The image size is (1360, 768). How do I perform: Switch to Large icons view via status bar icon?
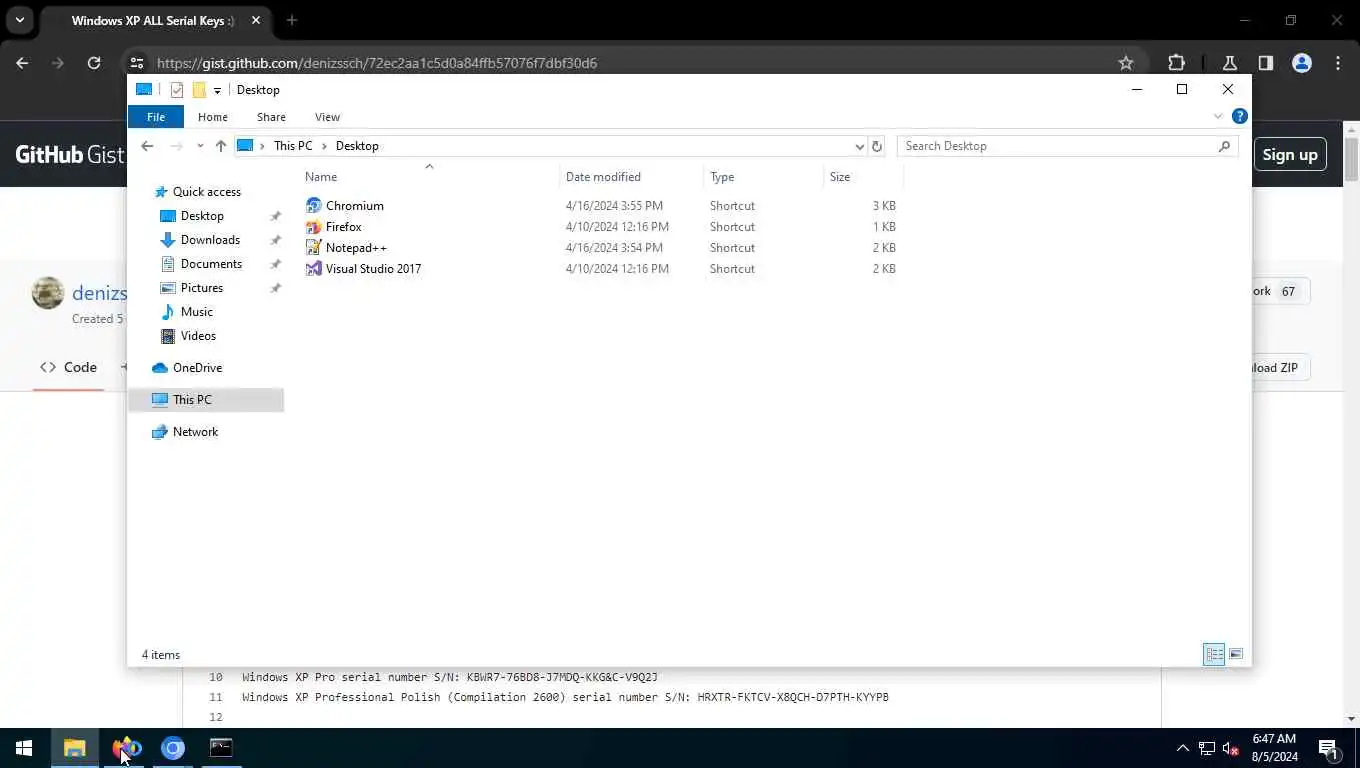pyautogui.click(x=1236, y=654)
